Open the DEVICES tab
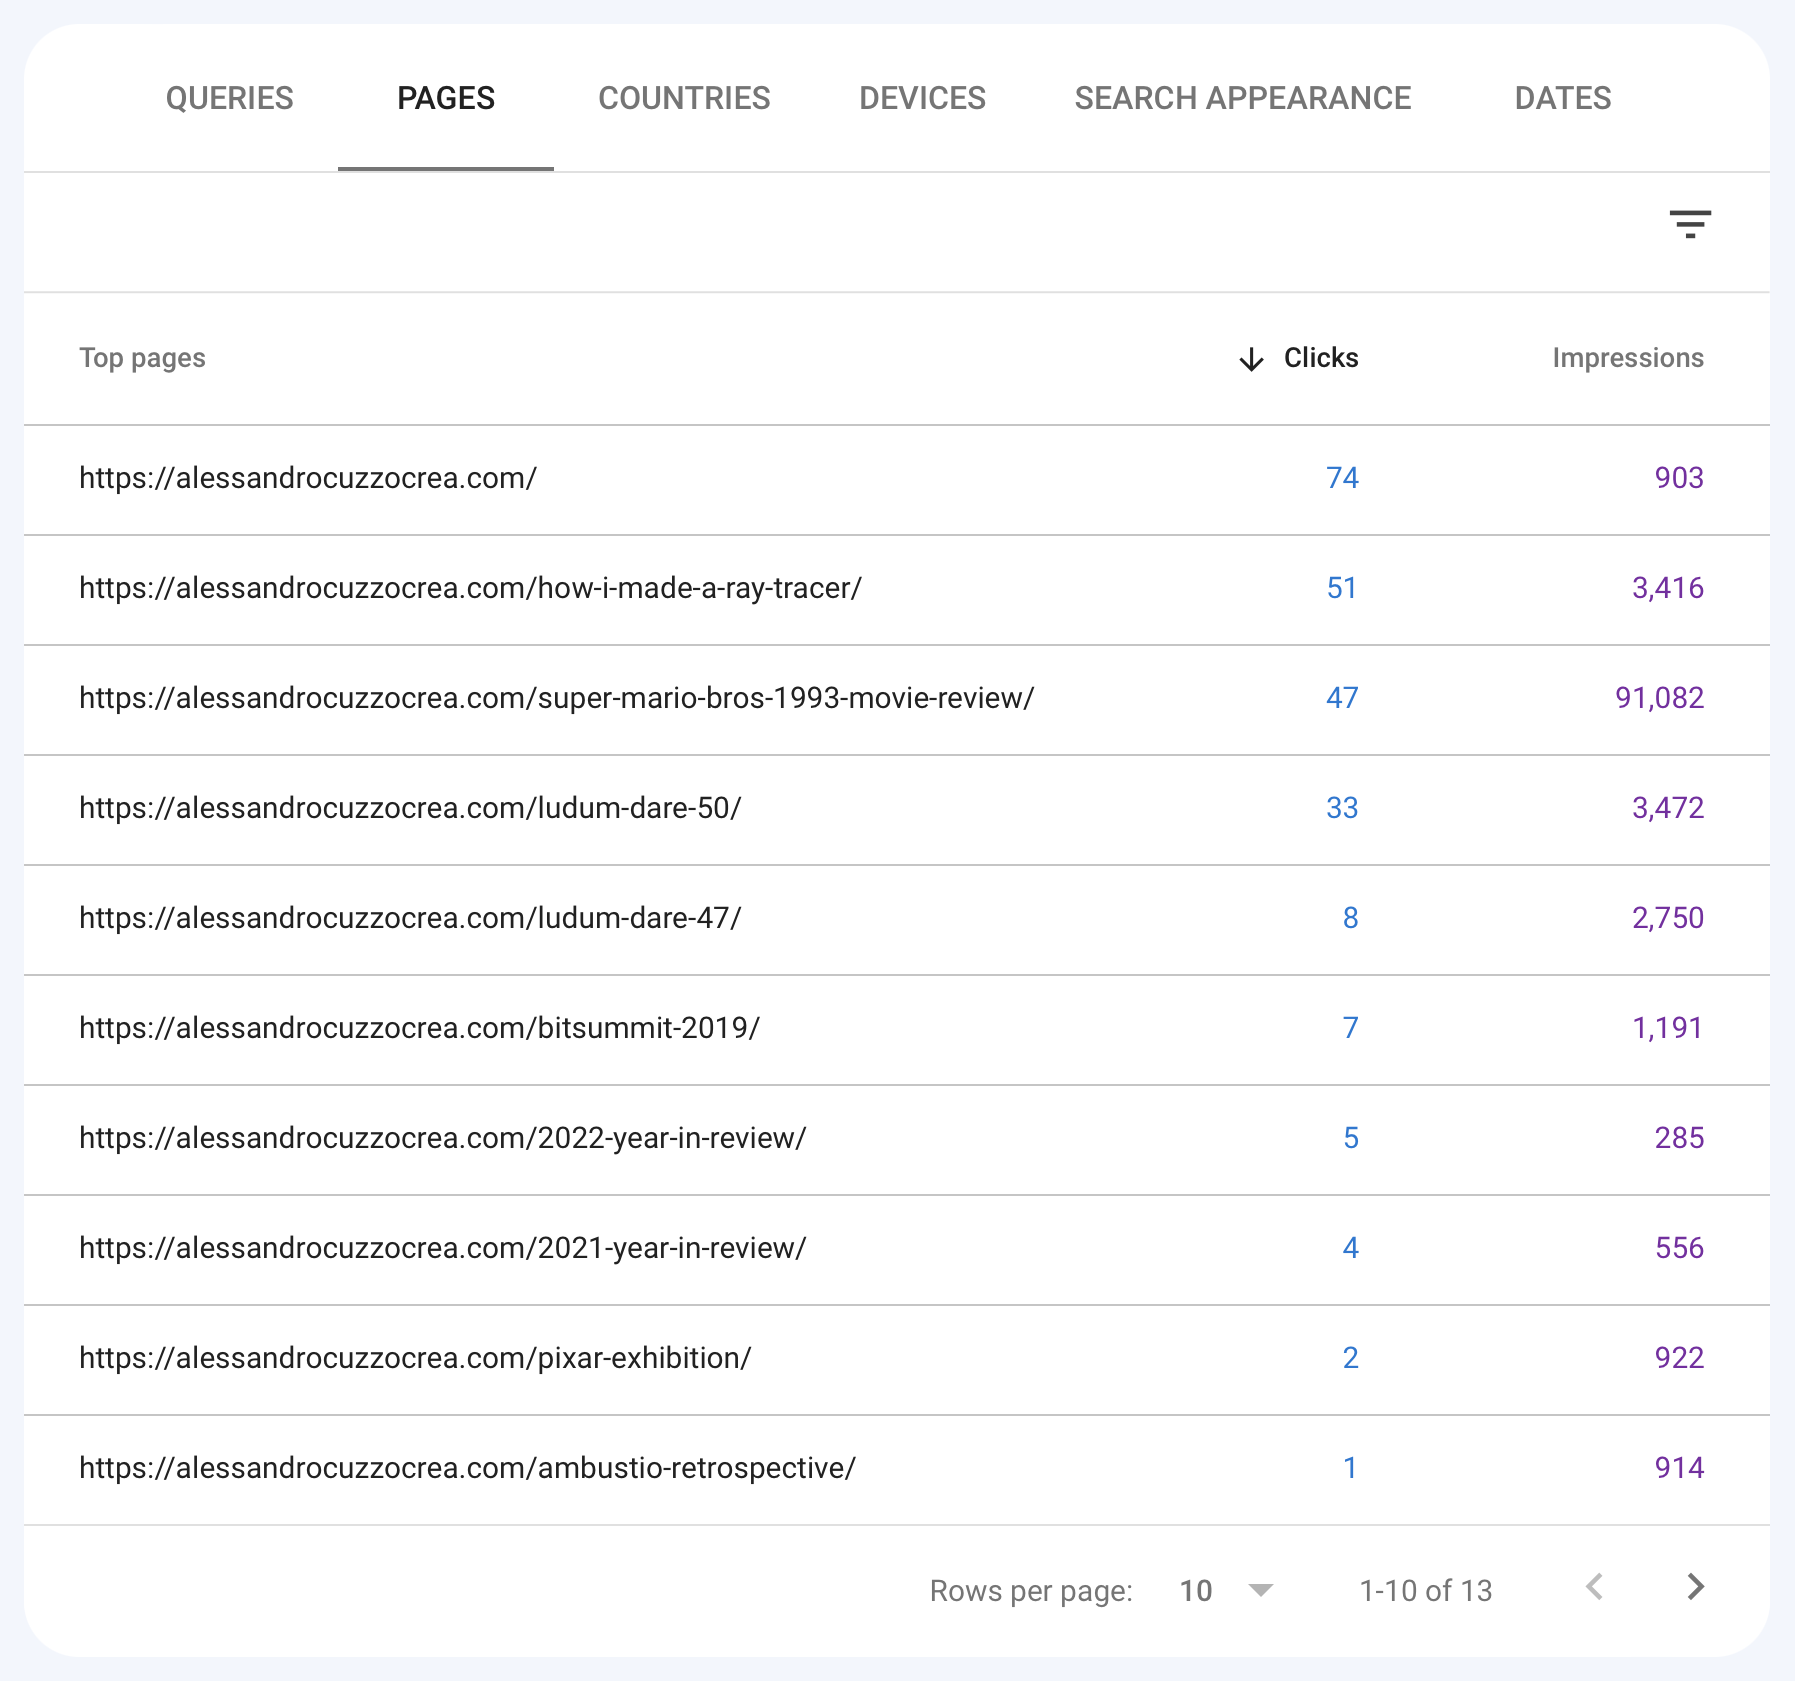The image size is (1795, 1681). click(922, 98)
